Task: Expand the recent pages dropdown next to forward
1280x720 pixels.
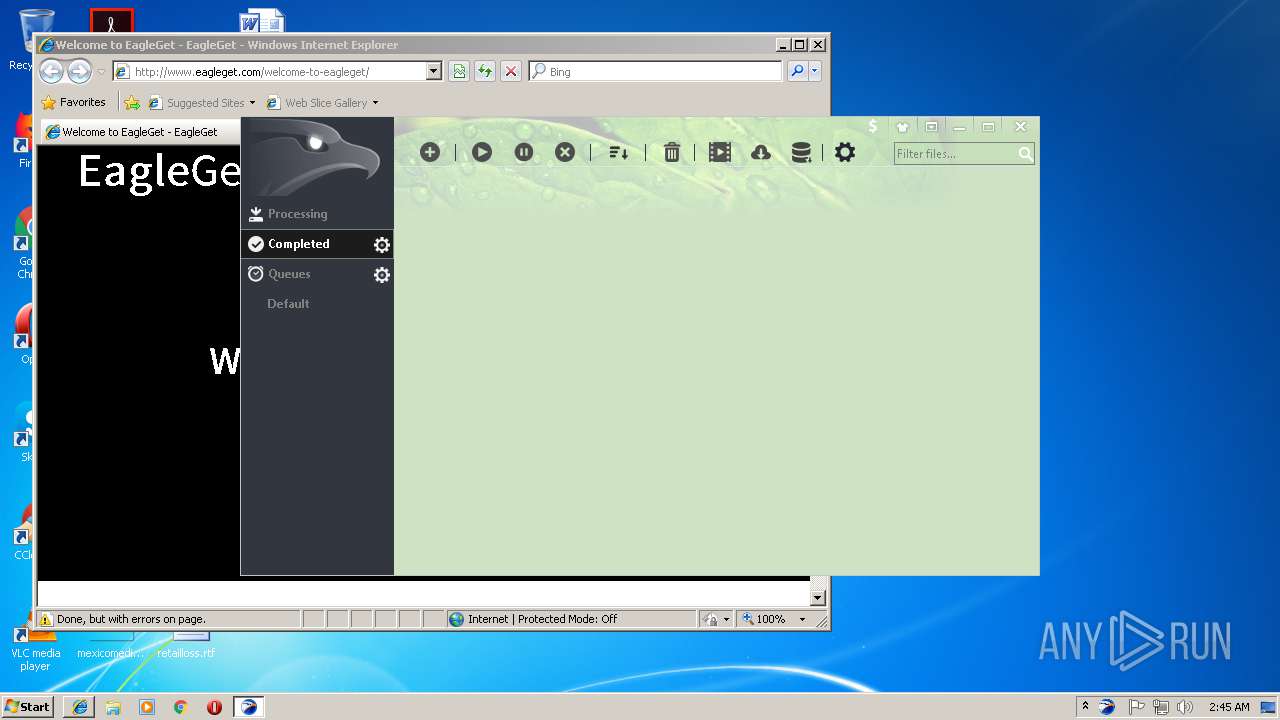Action: (101, 72)
